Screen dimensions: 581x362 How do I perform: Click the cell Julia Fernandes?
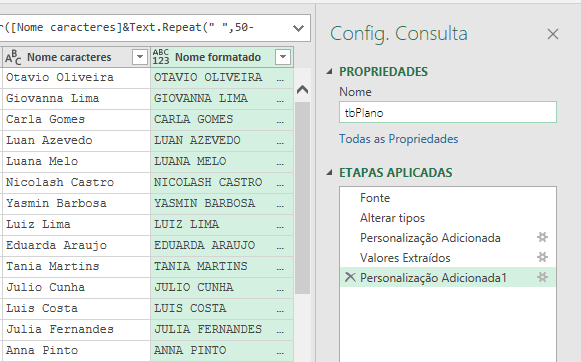[x=76, y=329]
